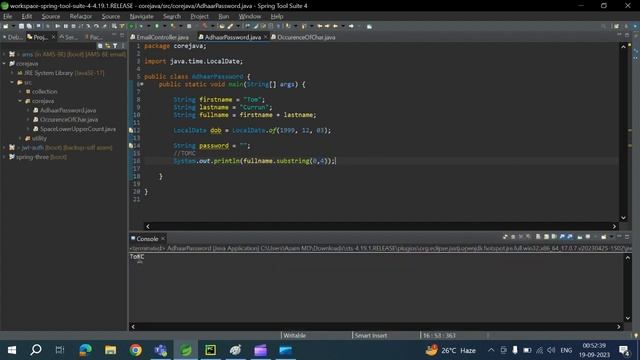This screenshot has width=640, height=360.
Task: Collapse the corejava project node
Action: (x=4, y=64)
